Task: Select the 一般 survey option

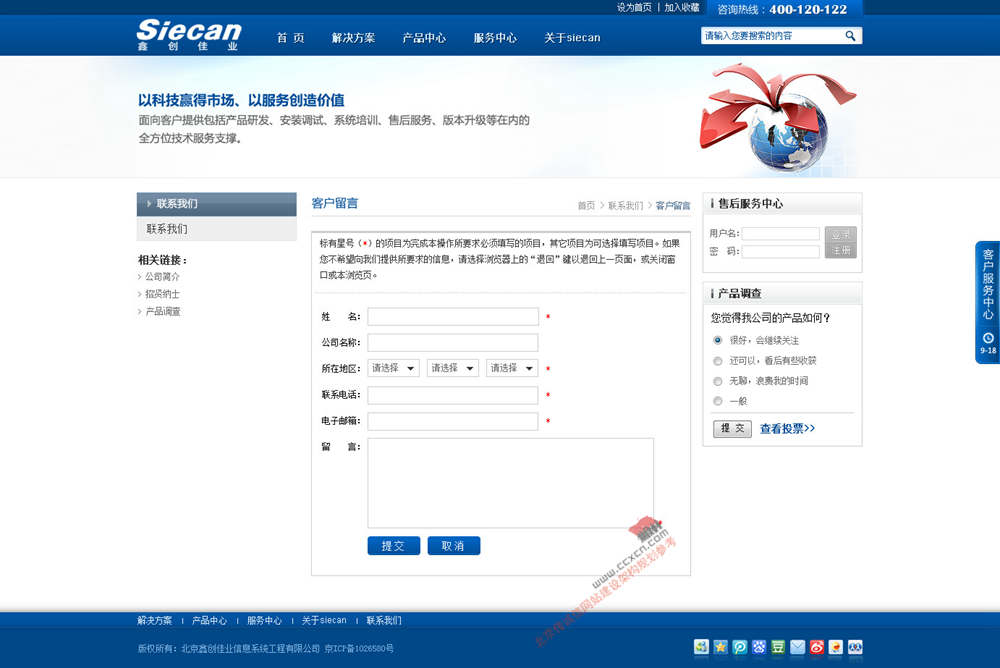Action: [717, 401]
